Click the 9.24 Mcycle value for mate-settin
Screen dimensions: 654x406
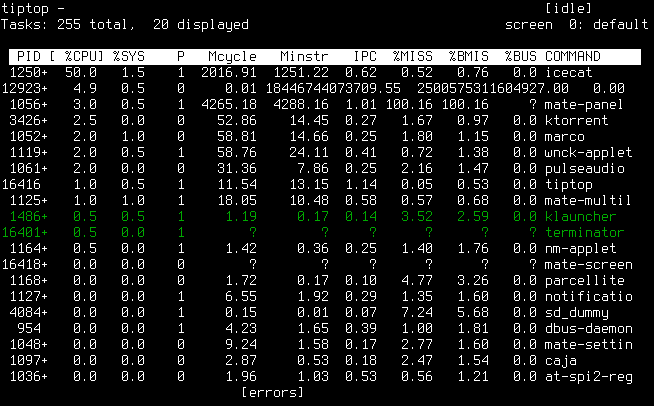coord(241,344)
